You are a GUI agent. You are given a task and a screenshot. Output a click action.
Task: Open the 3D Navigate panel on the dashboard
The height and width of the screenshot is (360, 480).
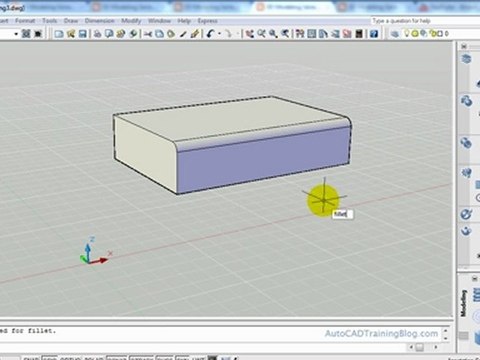pos(467,101)
